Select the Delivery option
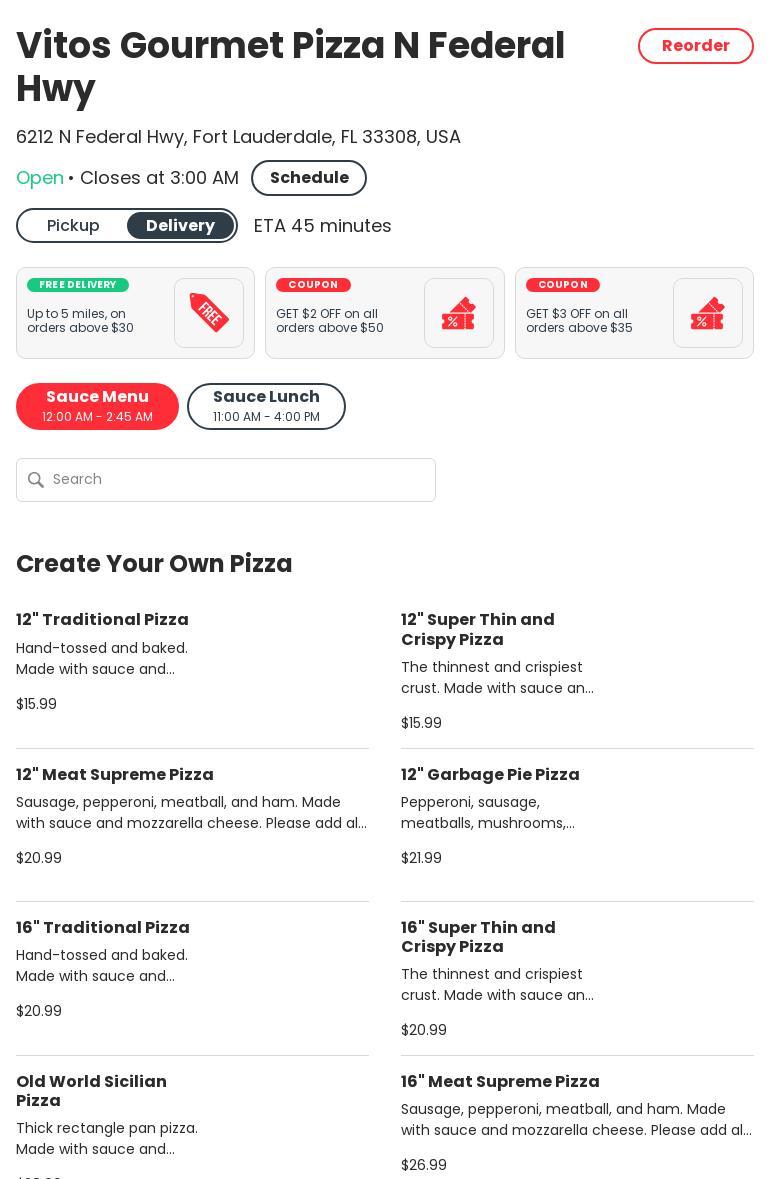 point(180,226)
